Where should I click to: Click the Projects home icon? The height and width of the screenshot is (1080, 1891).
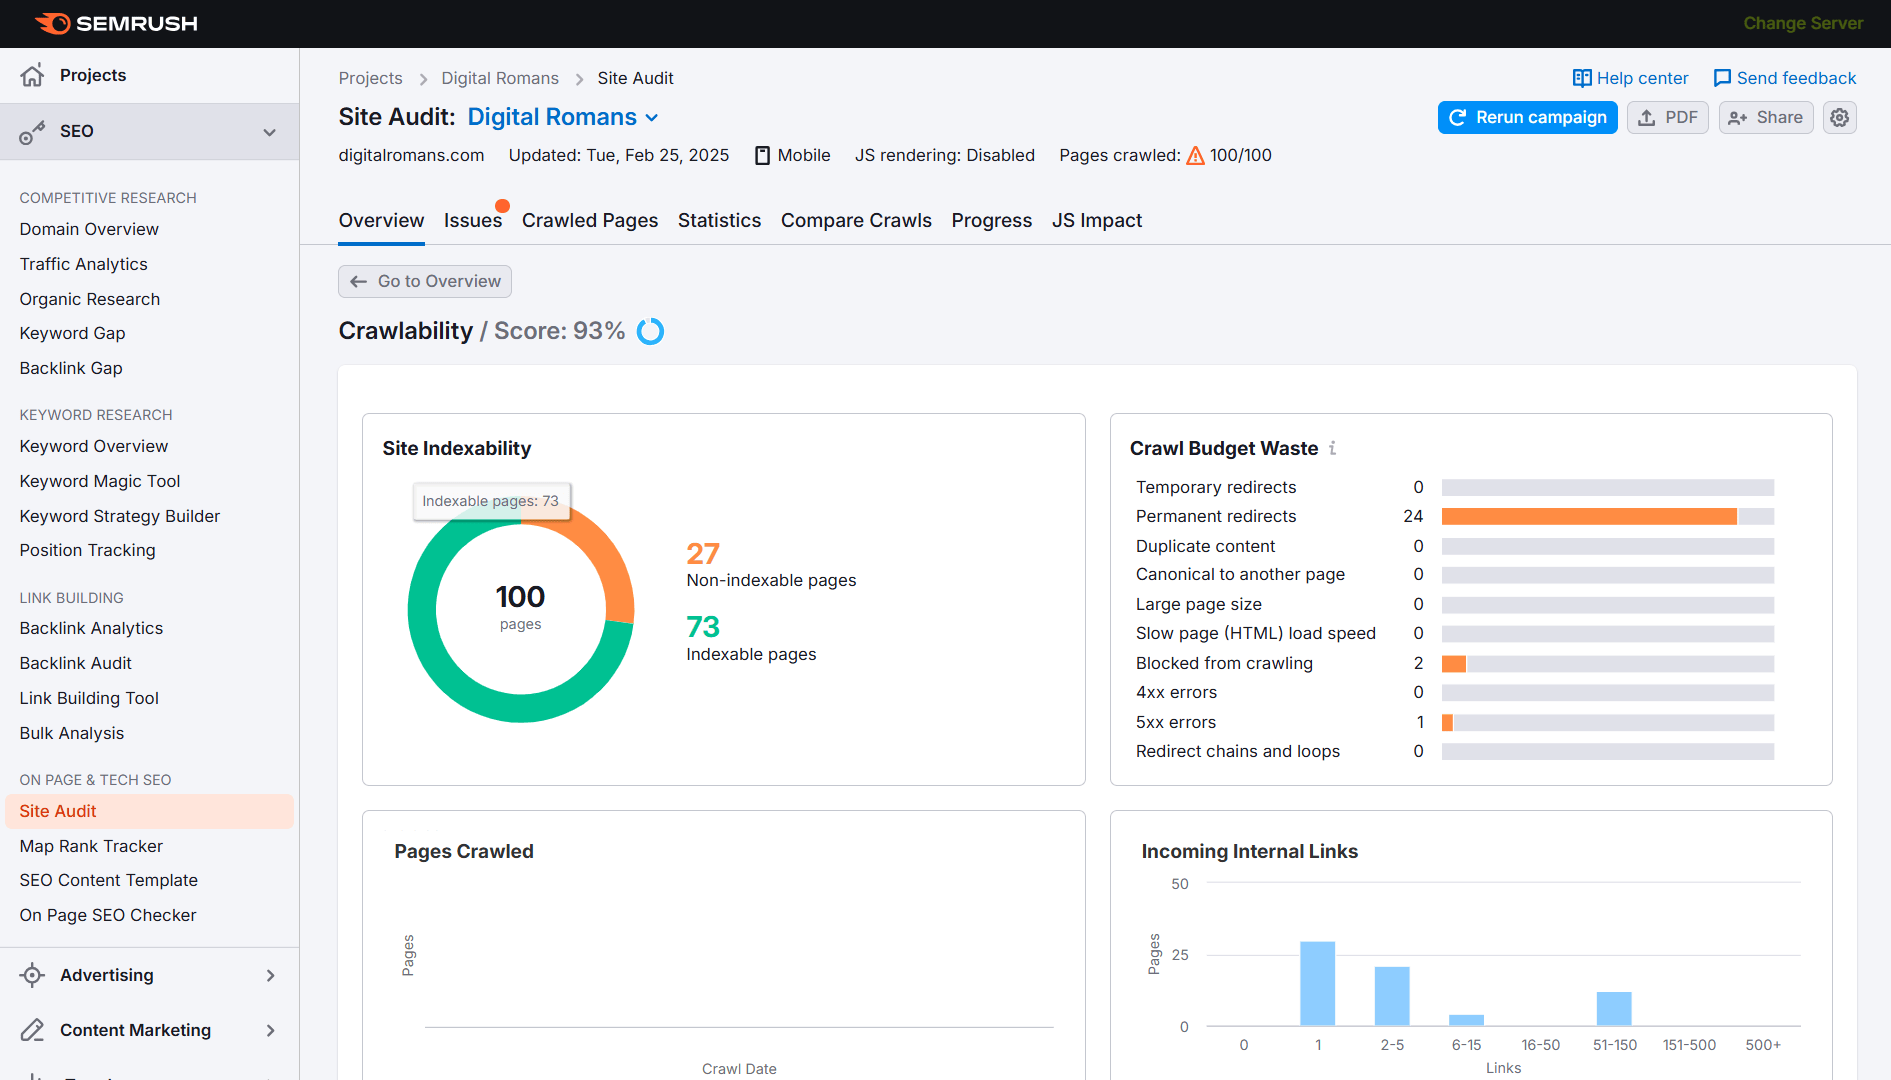pos(32,75)
